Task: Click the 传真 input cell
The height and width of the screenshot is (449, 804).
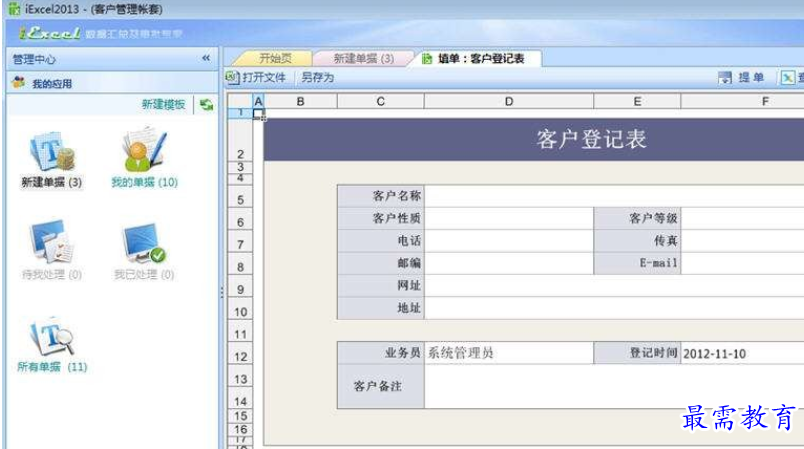Action: pos(742,241)
